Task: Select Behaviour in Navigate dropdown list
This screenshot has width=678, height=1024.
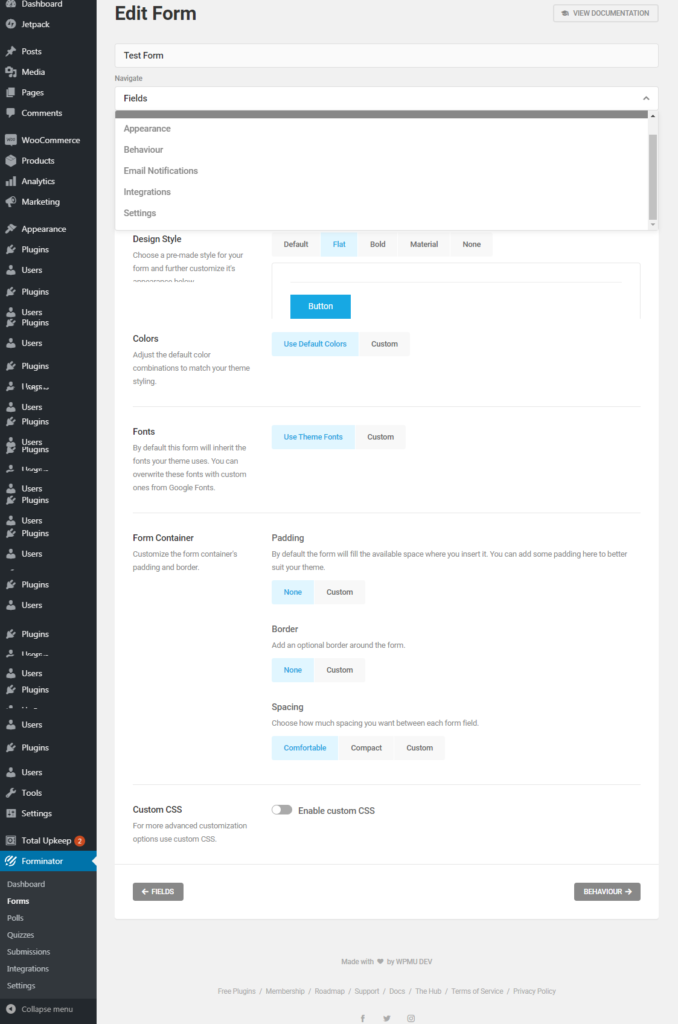Action: [x=381, y=150]
